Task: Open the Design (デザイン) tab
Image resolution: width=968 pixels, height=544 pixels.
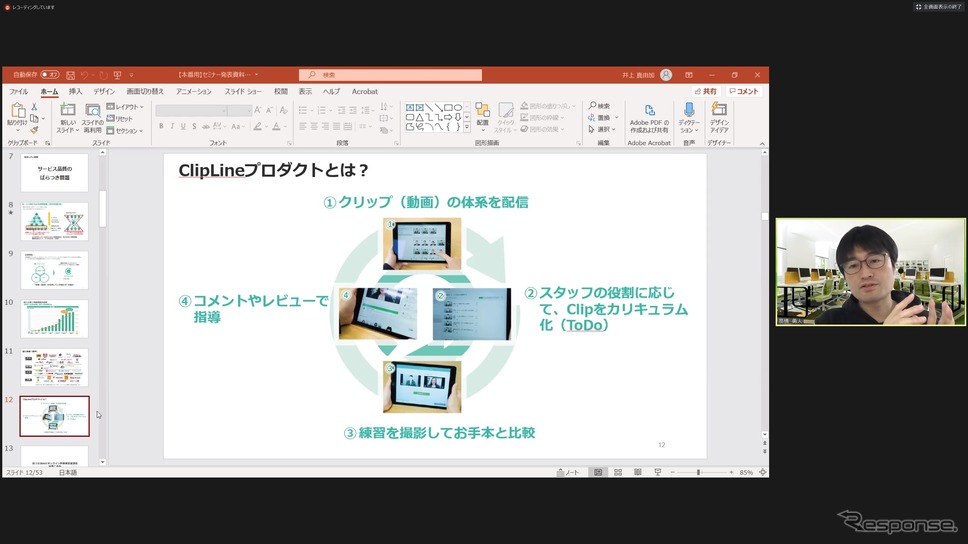Action: point(104,91)
